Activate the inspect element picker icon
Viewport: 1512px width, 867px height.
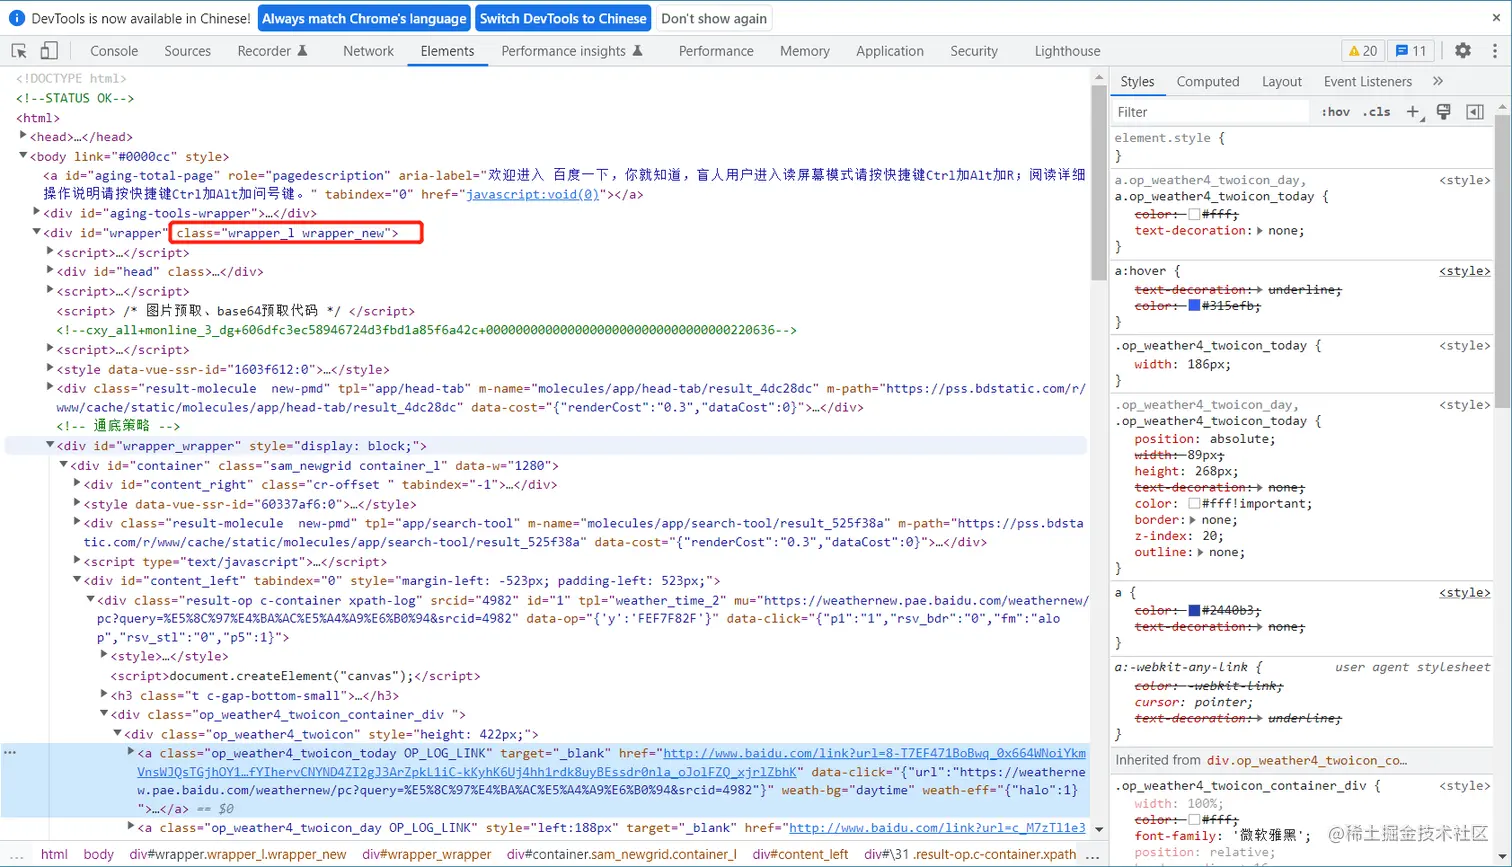[x=19, y=51]
